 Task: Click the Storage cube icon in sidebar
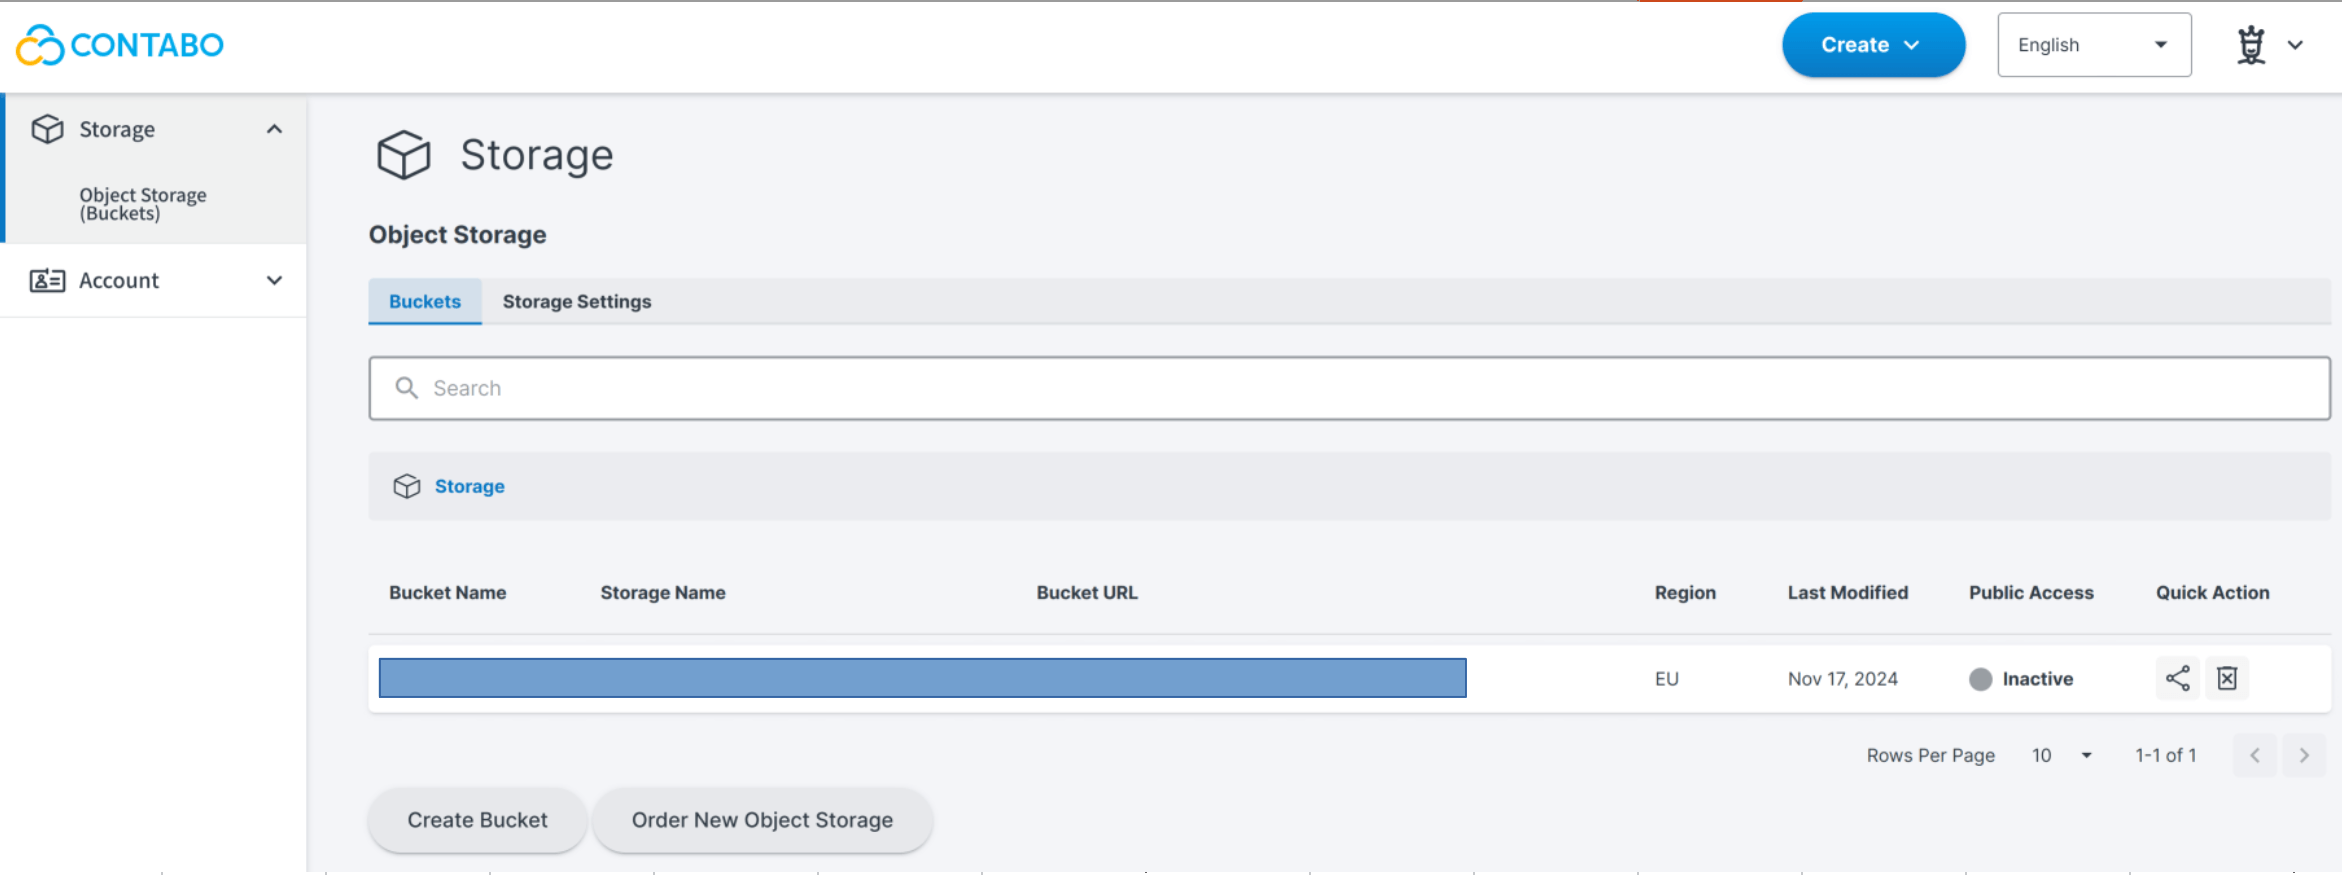click(47, 129)
